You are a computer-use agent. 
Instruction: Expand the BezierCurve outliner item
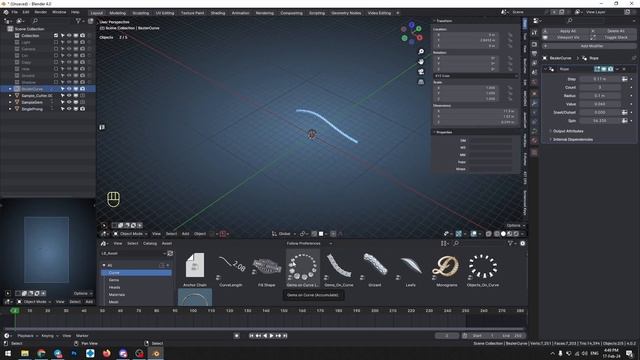[x=10, y=89]
